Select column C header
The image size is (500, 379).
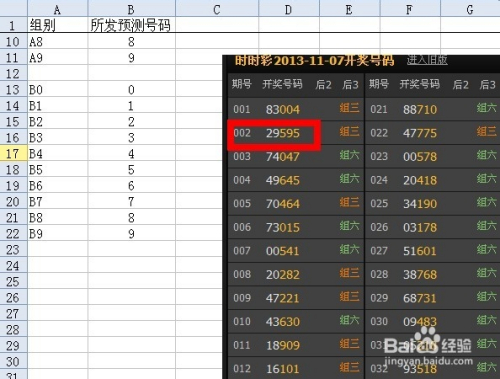[217, 9]
